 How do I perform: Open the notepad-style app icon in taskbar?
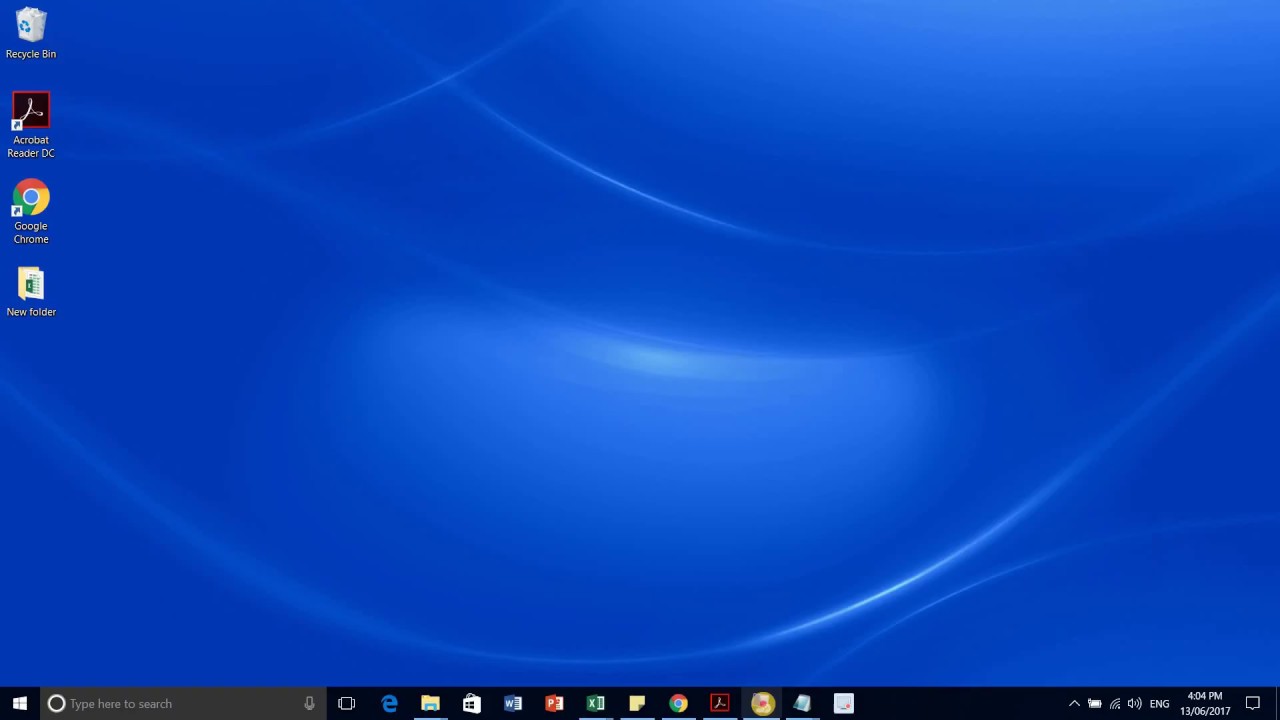point(802,703)
